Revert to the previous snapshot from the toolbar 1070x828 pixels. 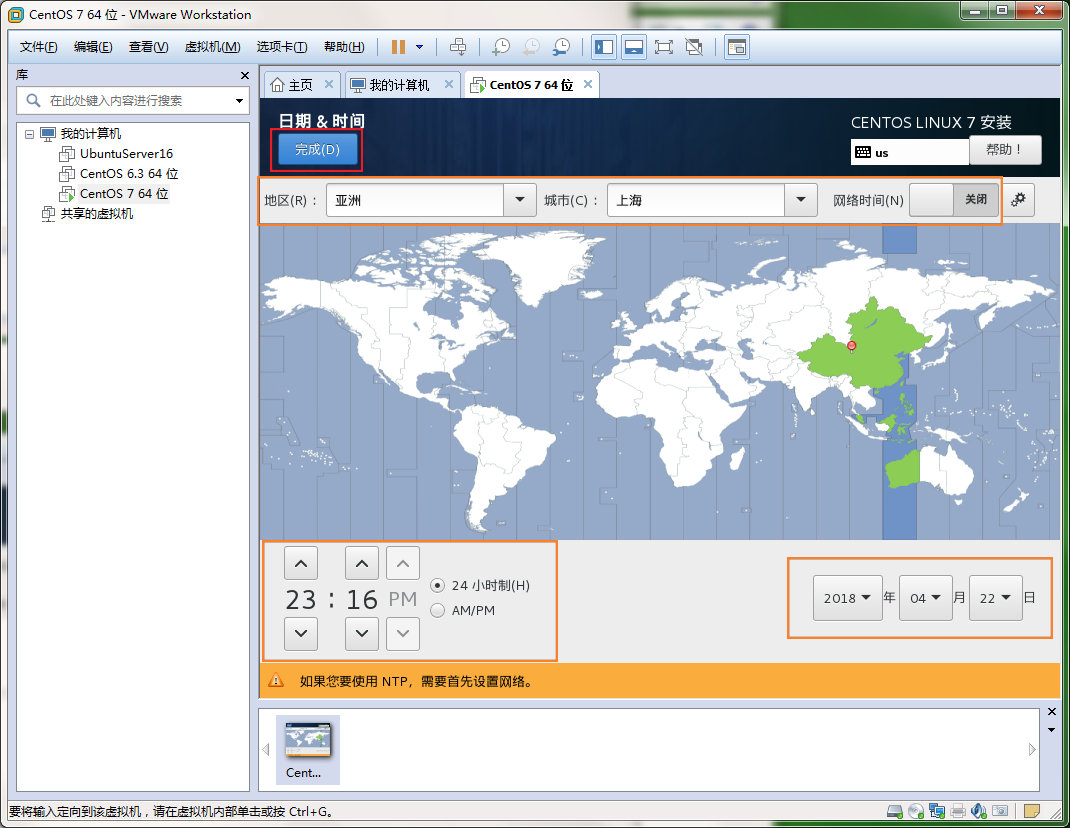coord(531,47)
